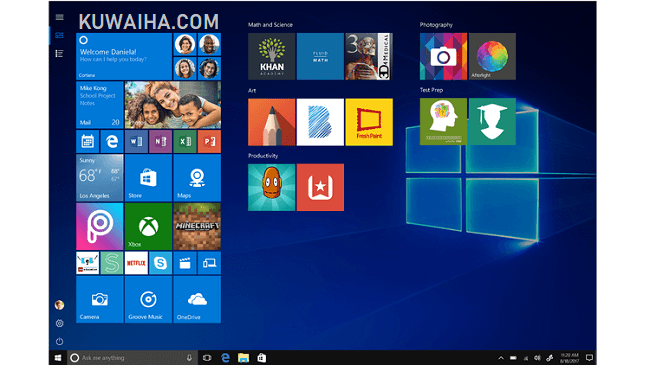Open the family Photos tile
Image resolution: width=650 pixels, height=365 pixels.
click(173, 105)
